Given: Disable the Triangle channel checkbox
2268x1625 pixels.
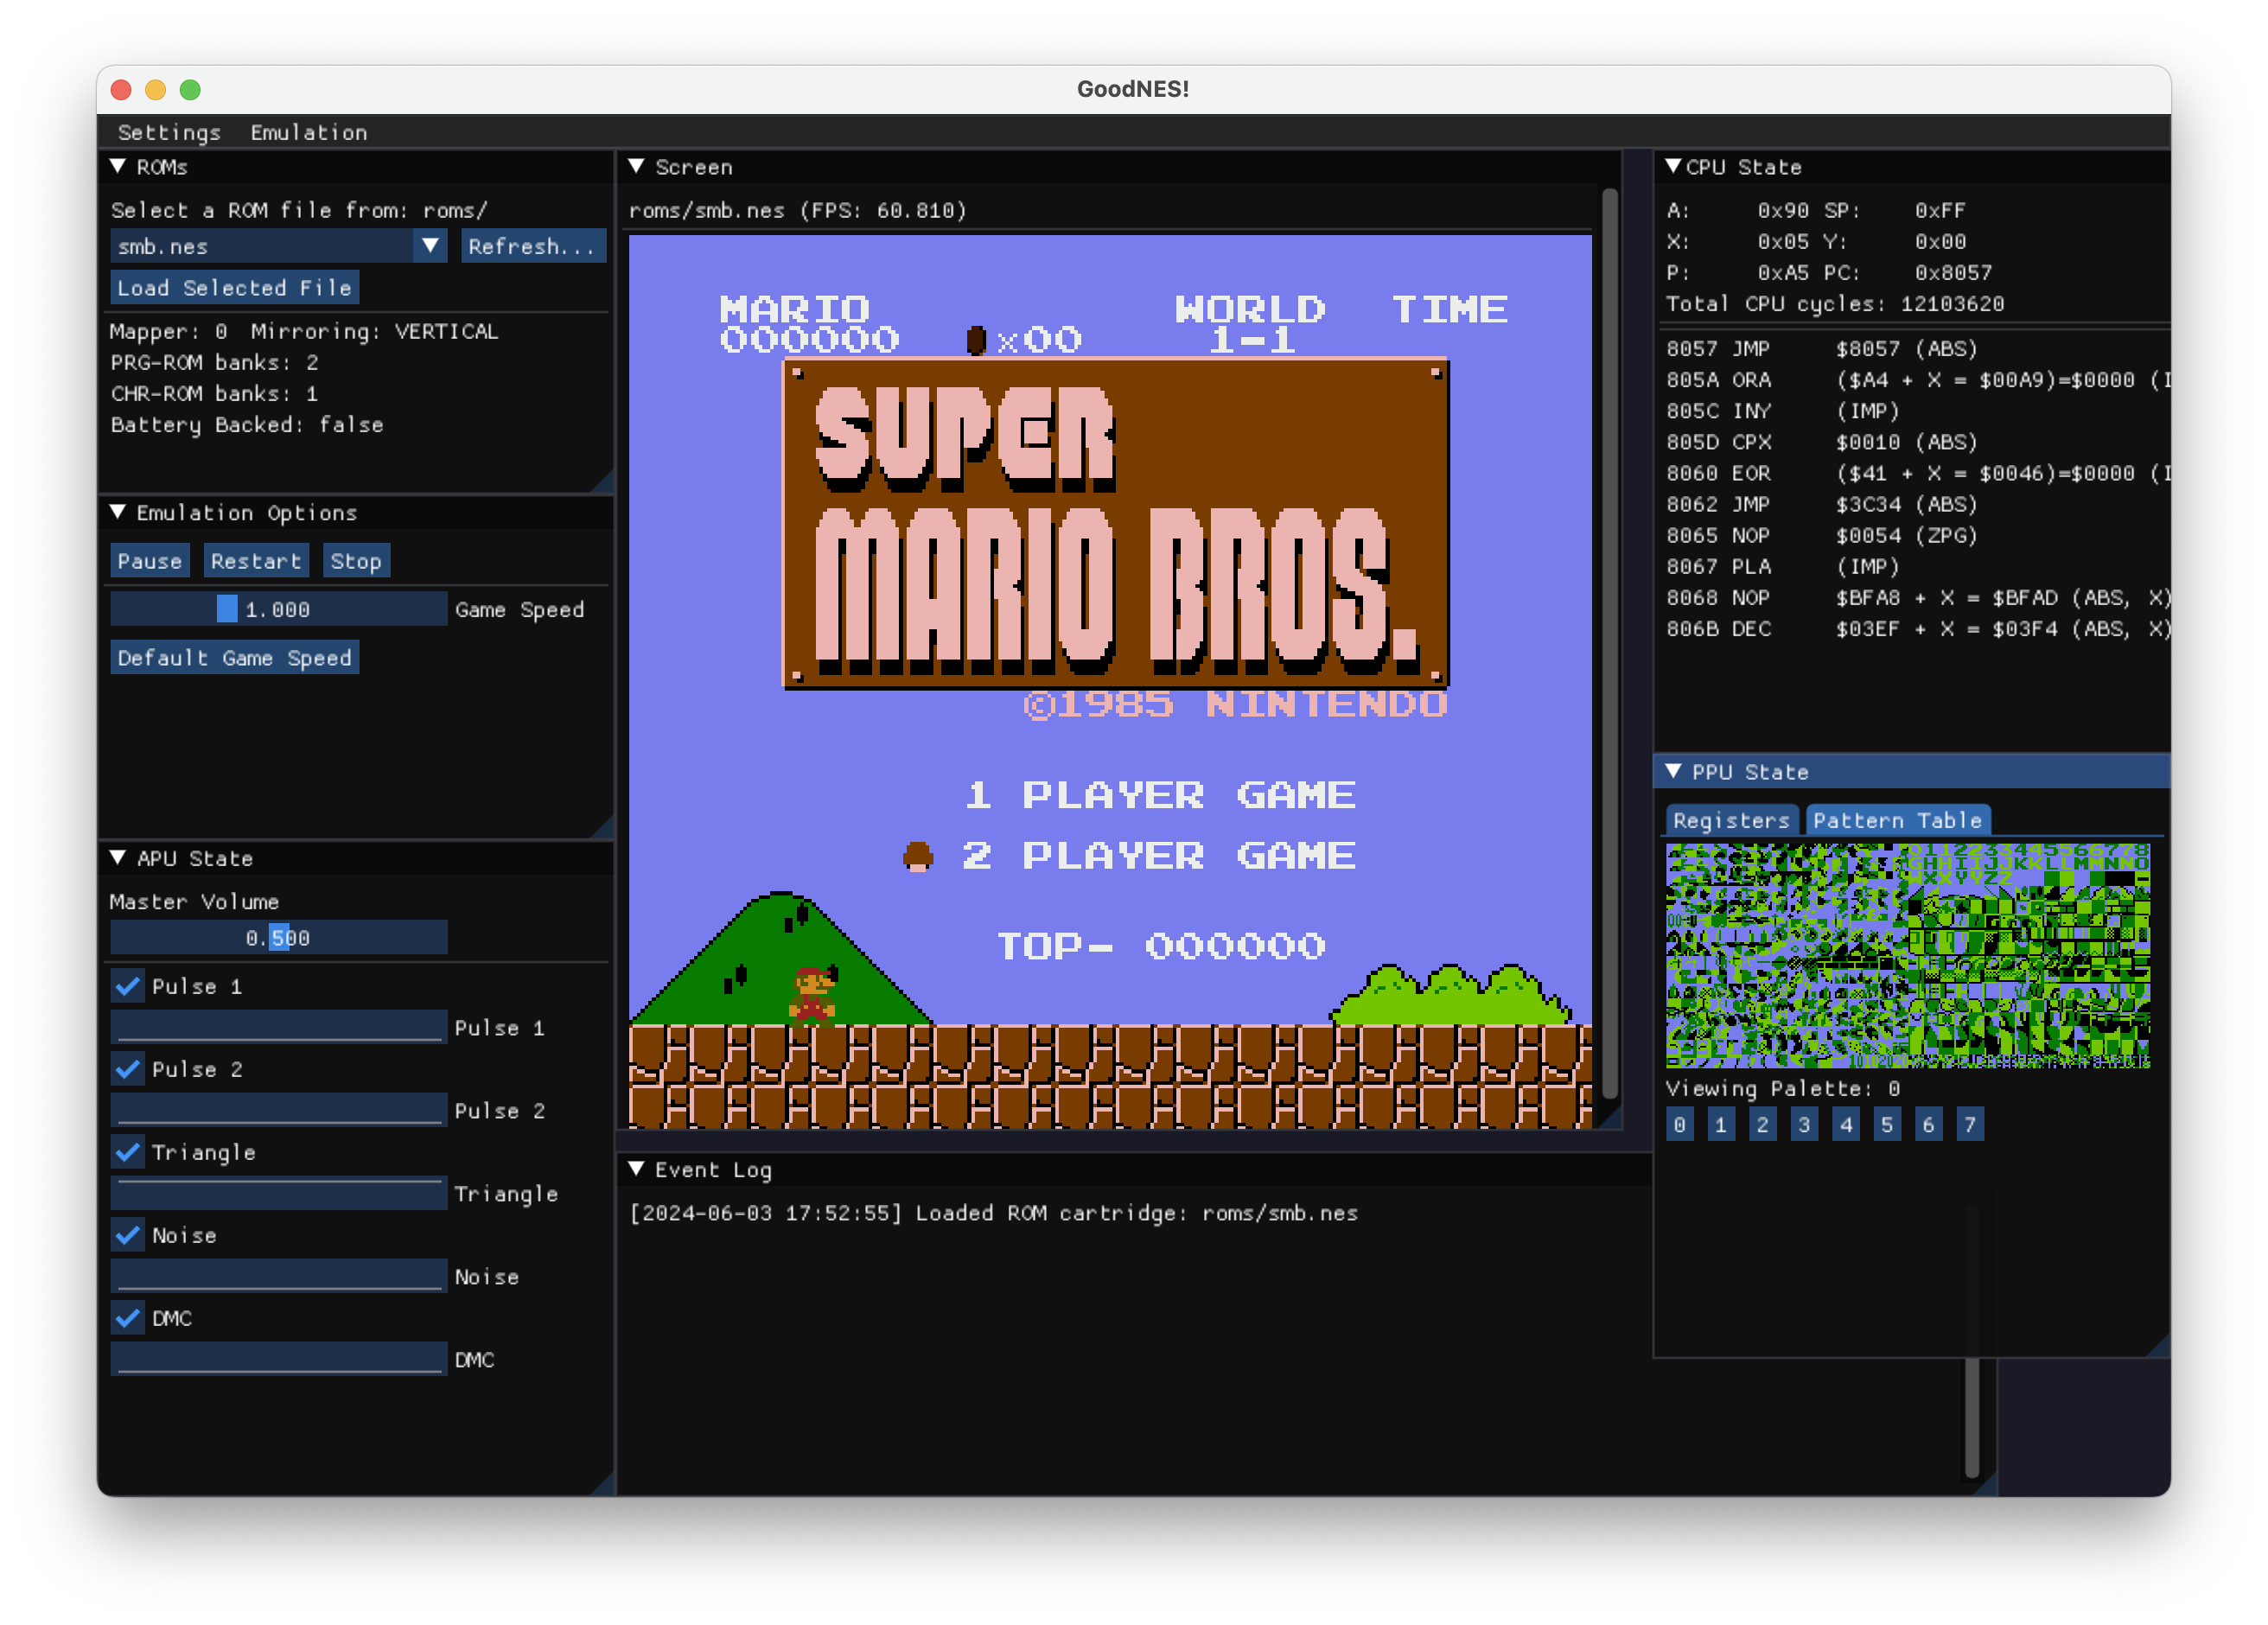Looking at the screenshot, I should (x=128, y=1152).
